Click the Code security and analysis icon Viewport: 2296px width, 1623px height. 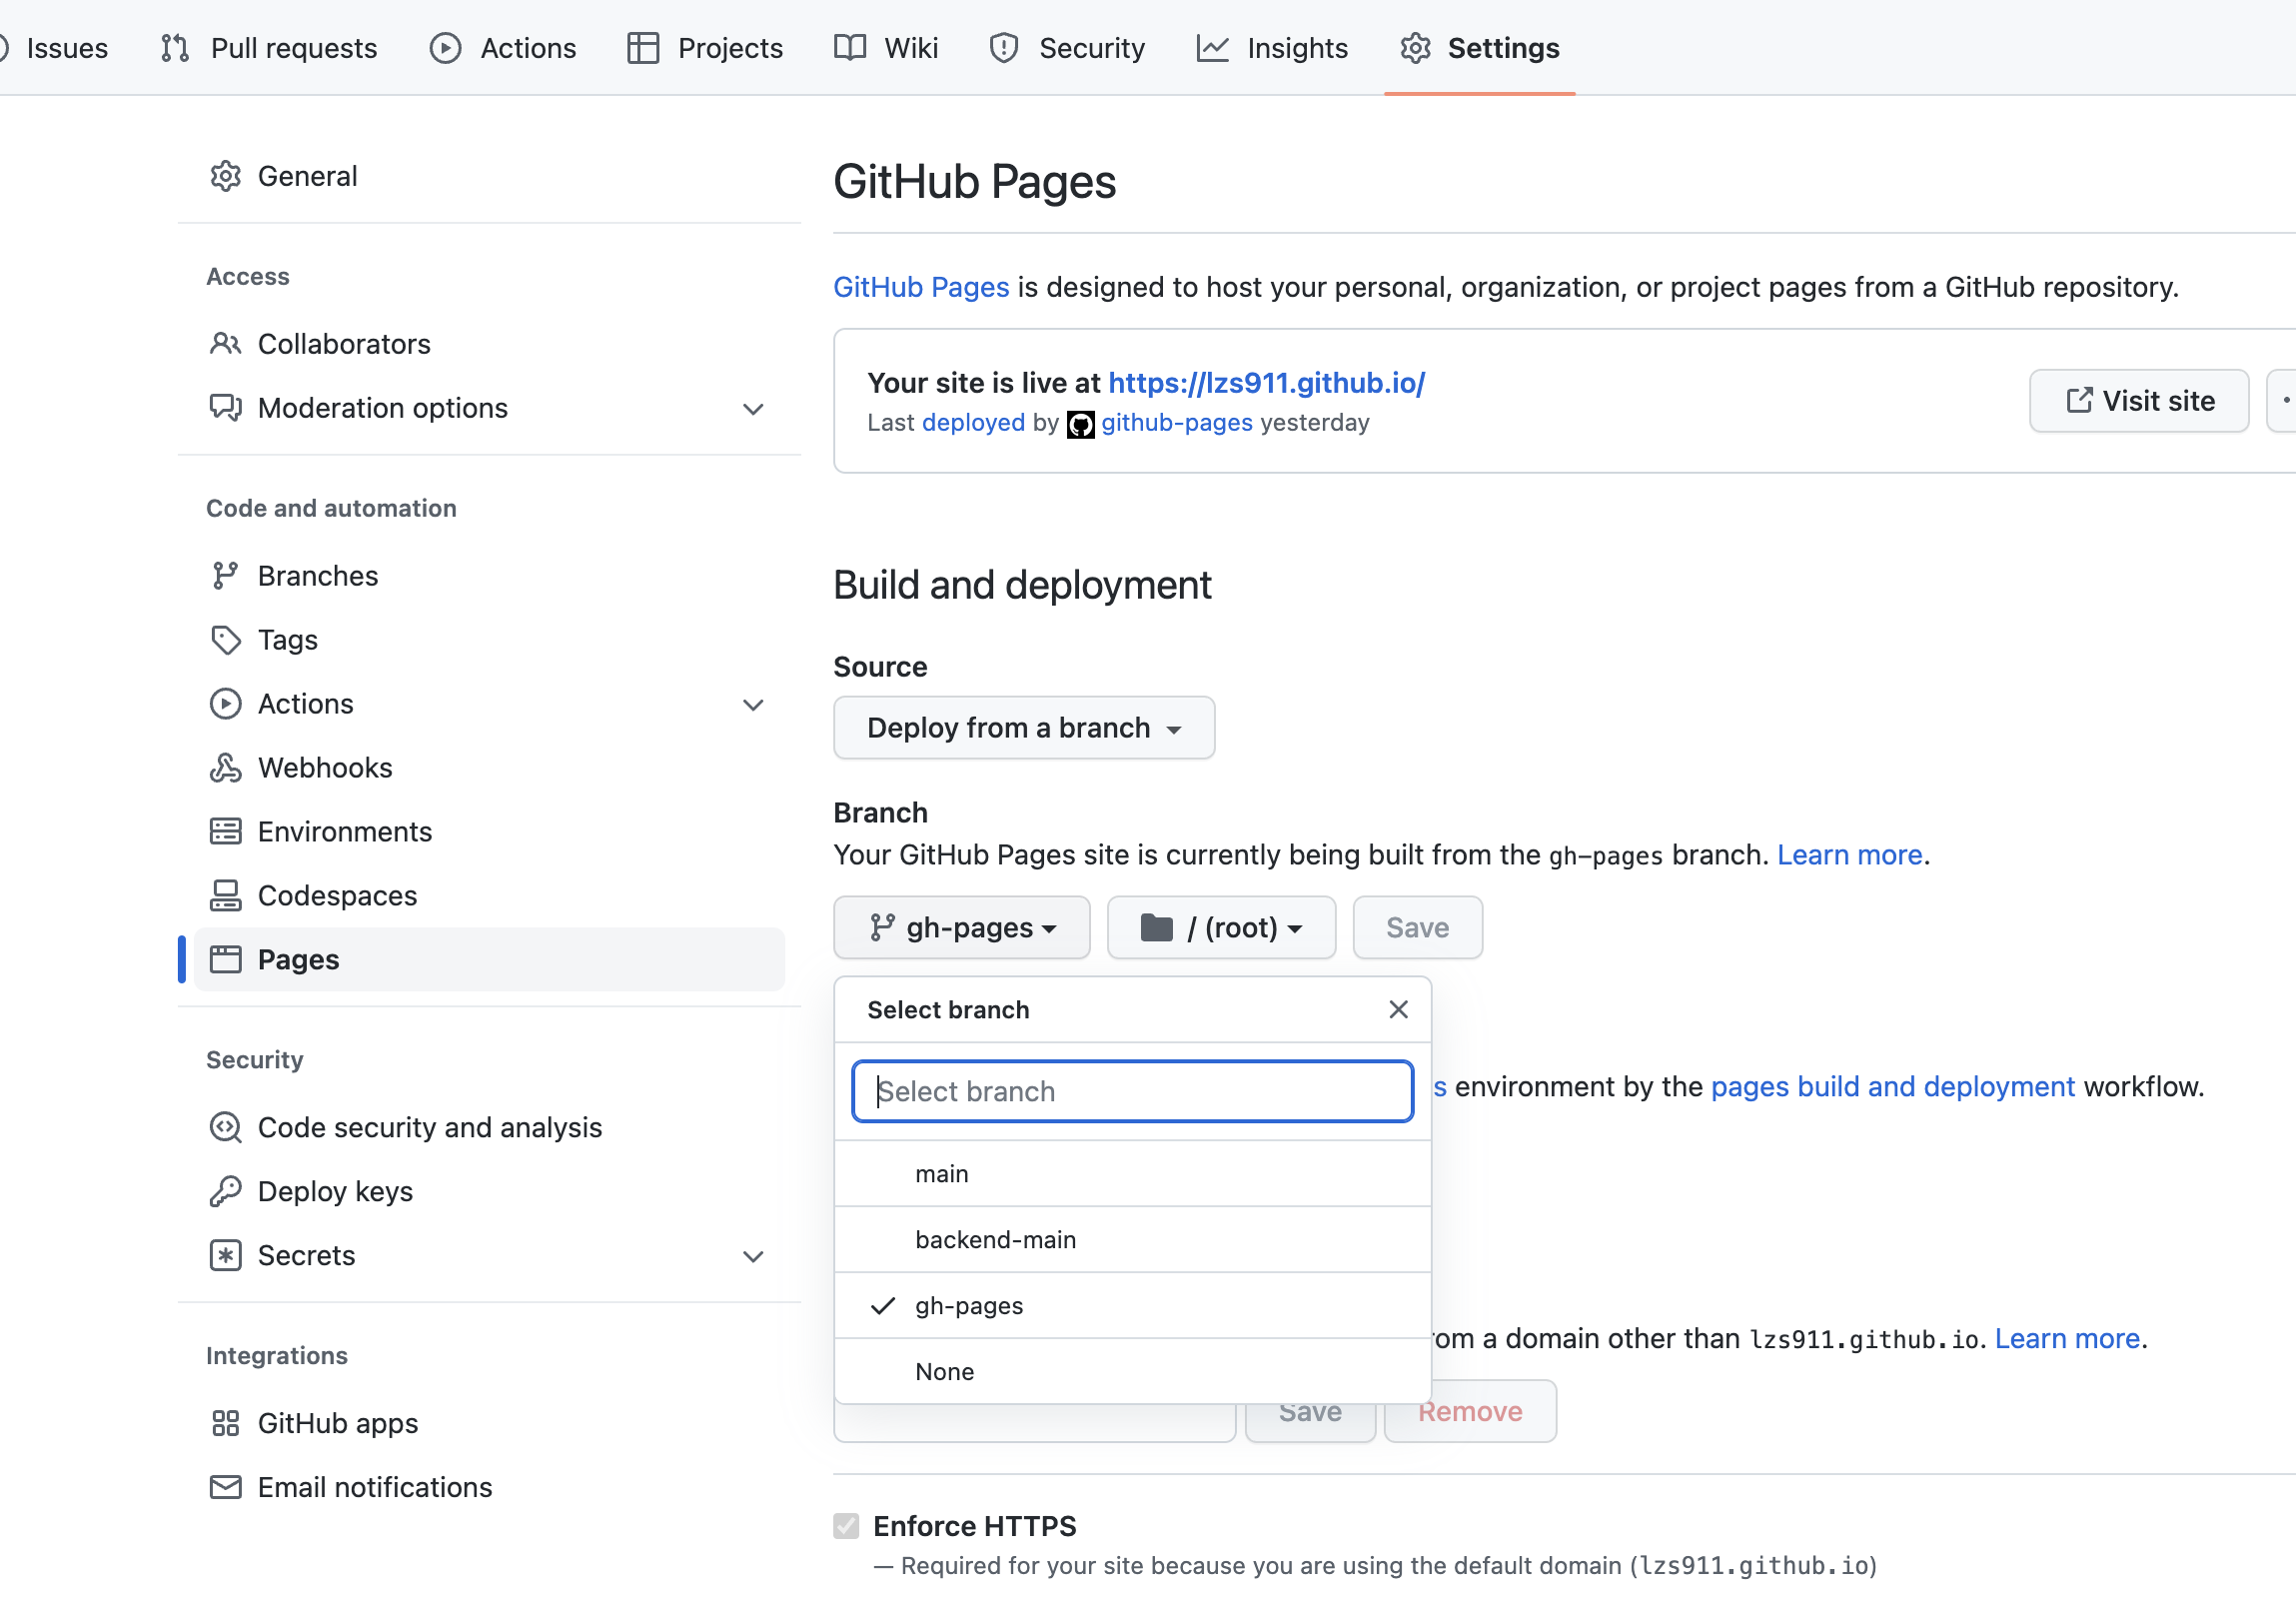[x=226, y=1128]
